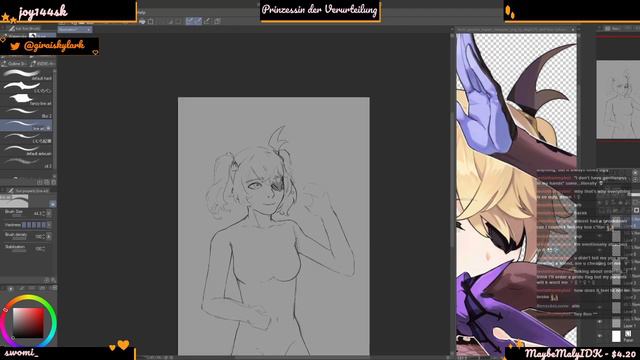Select the 'blur 2' brush preset
Viewport: 640px width, 360px height.
[x=27, y=113]
